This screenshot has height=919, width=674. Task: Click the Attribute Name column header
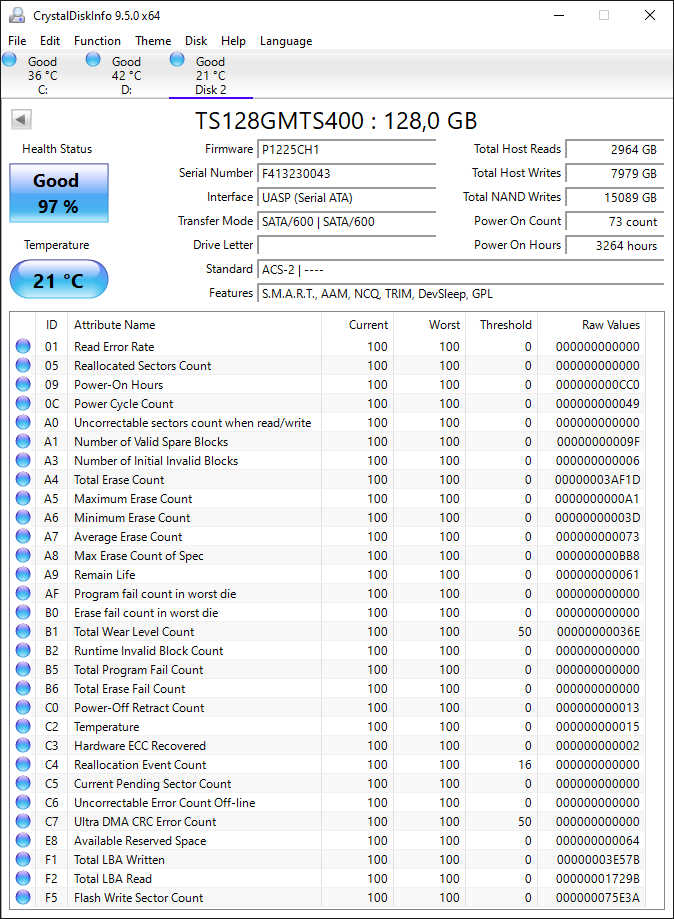click(195, 325)
